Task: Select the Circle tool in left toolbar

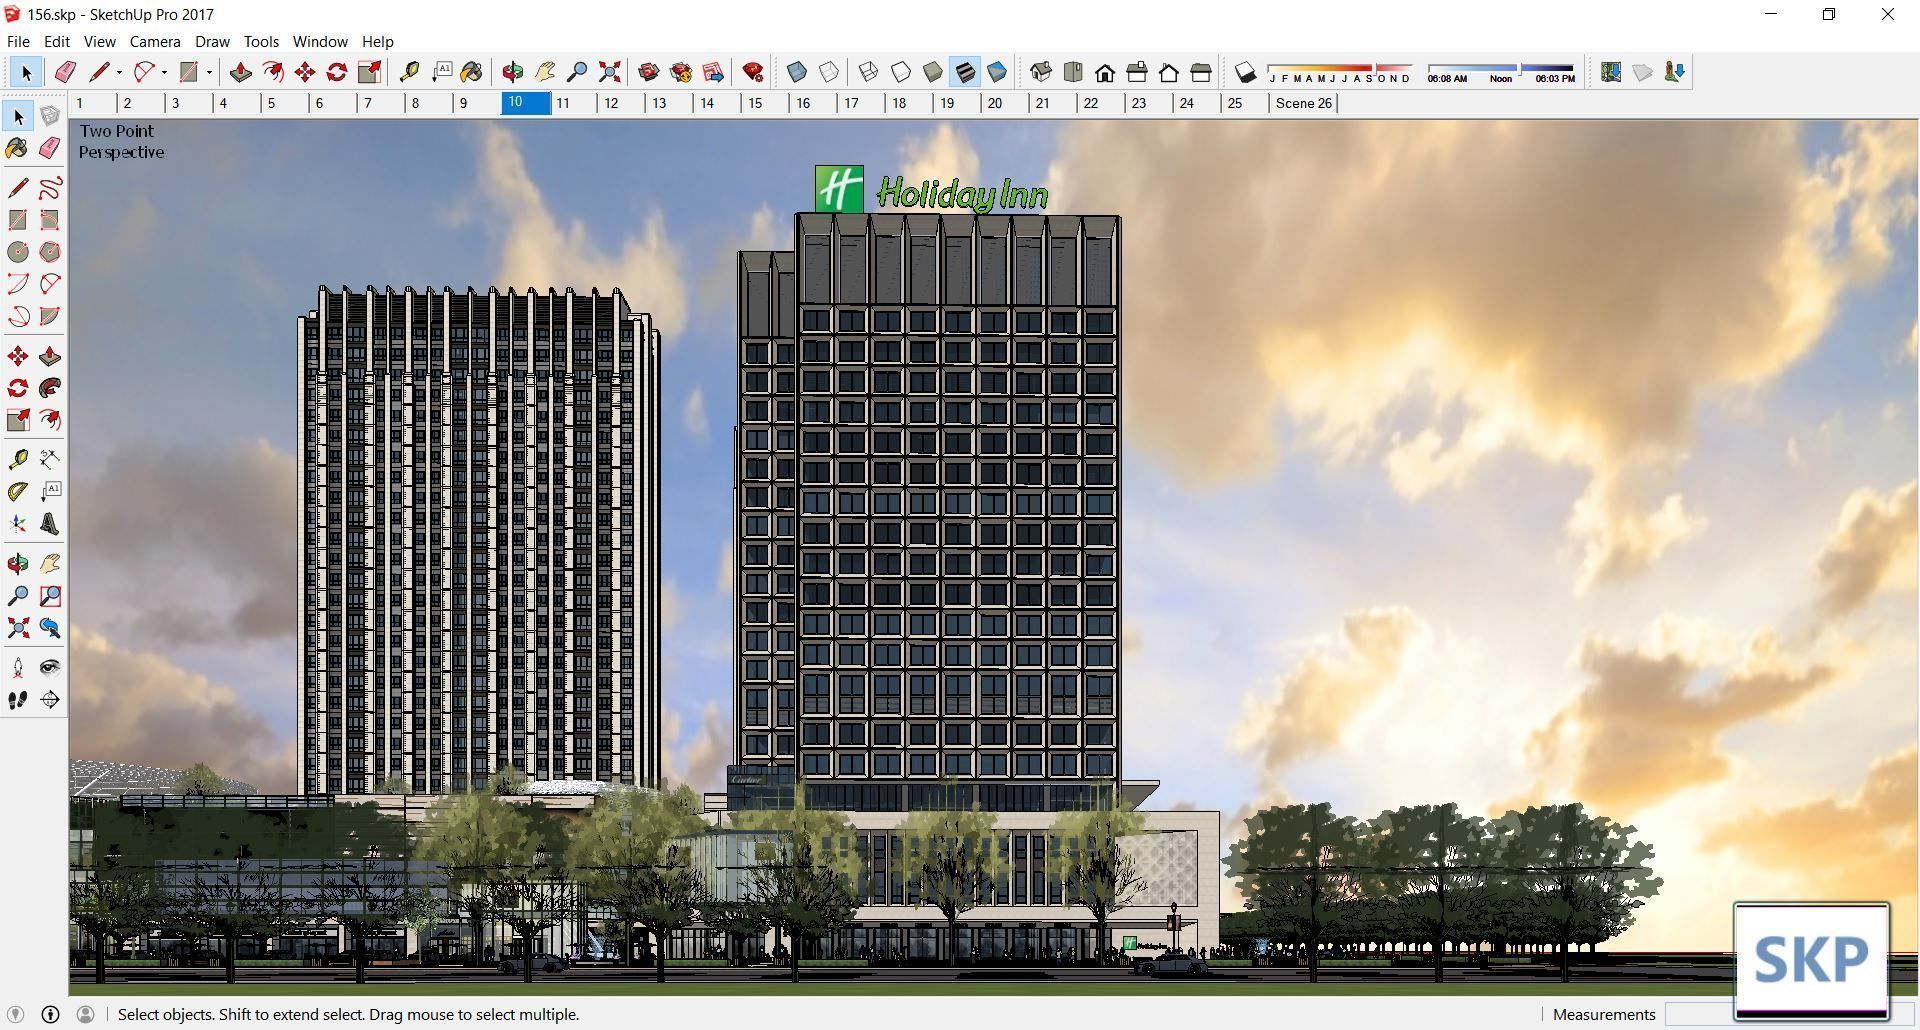Action: click(18, 252)
